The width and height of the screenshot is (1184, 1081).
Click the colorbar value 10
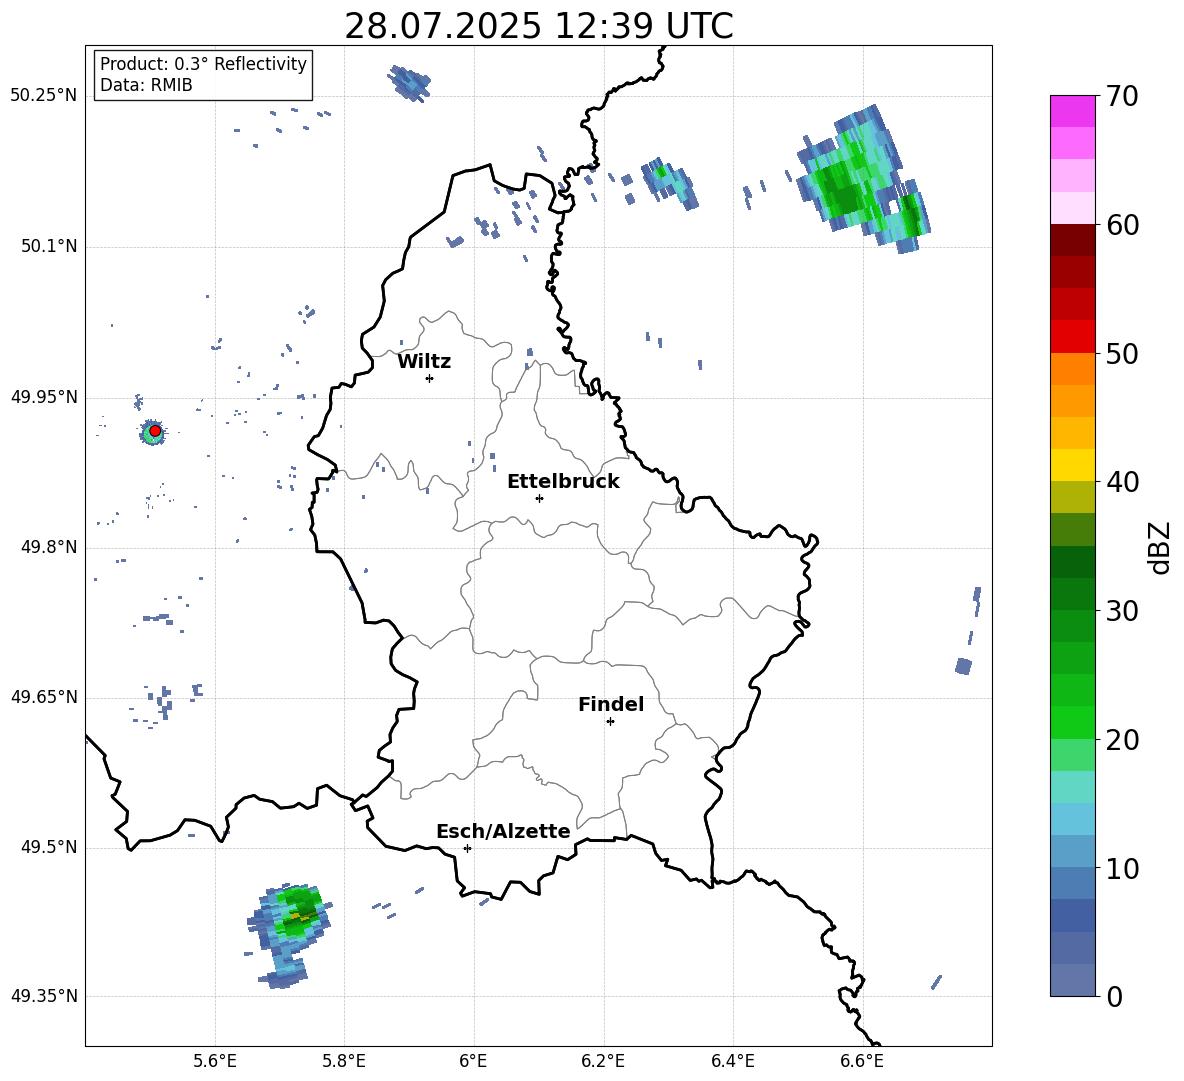point(1122,868)
